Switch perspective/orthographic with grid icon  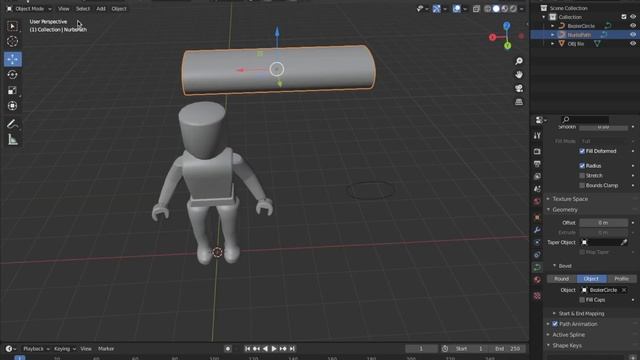pyautogui.click(x=519, y=102)
